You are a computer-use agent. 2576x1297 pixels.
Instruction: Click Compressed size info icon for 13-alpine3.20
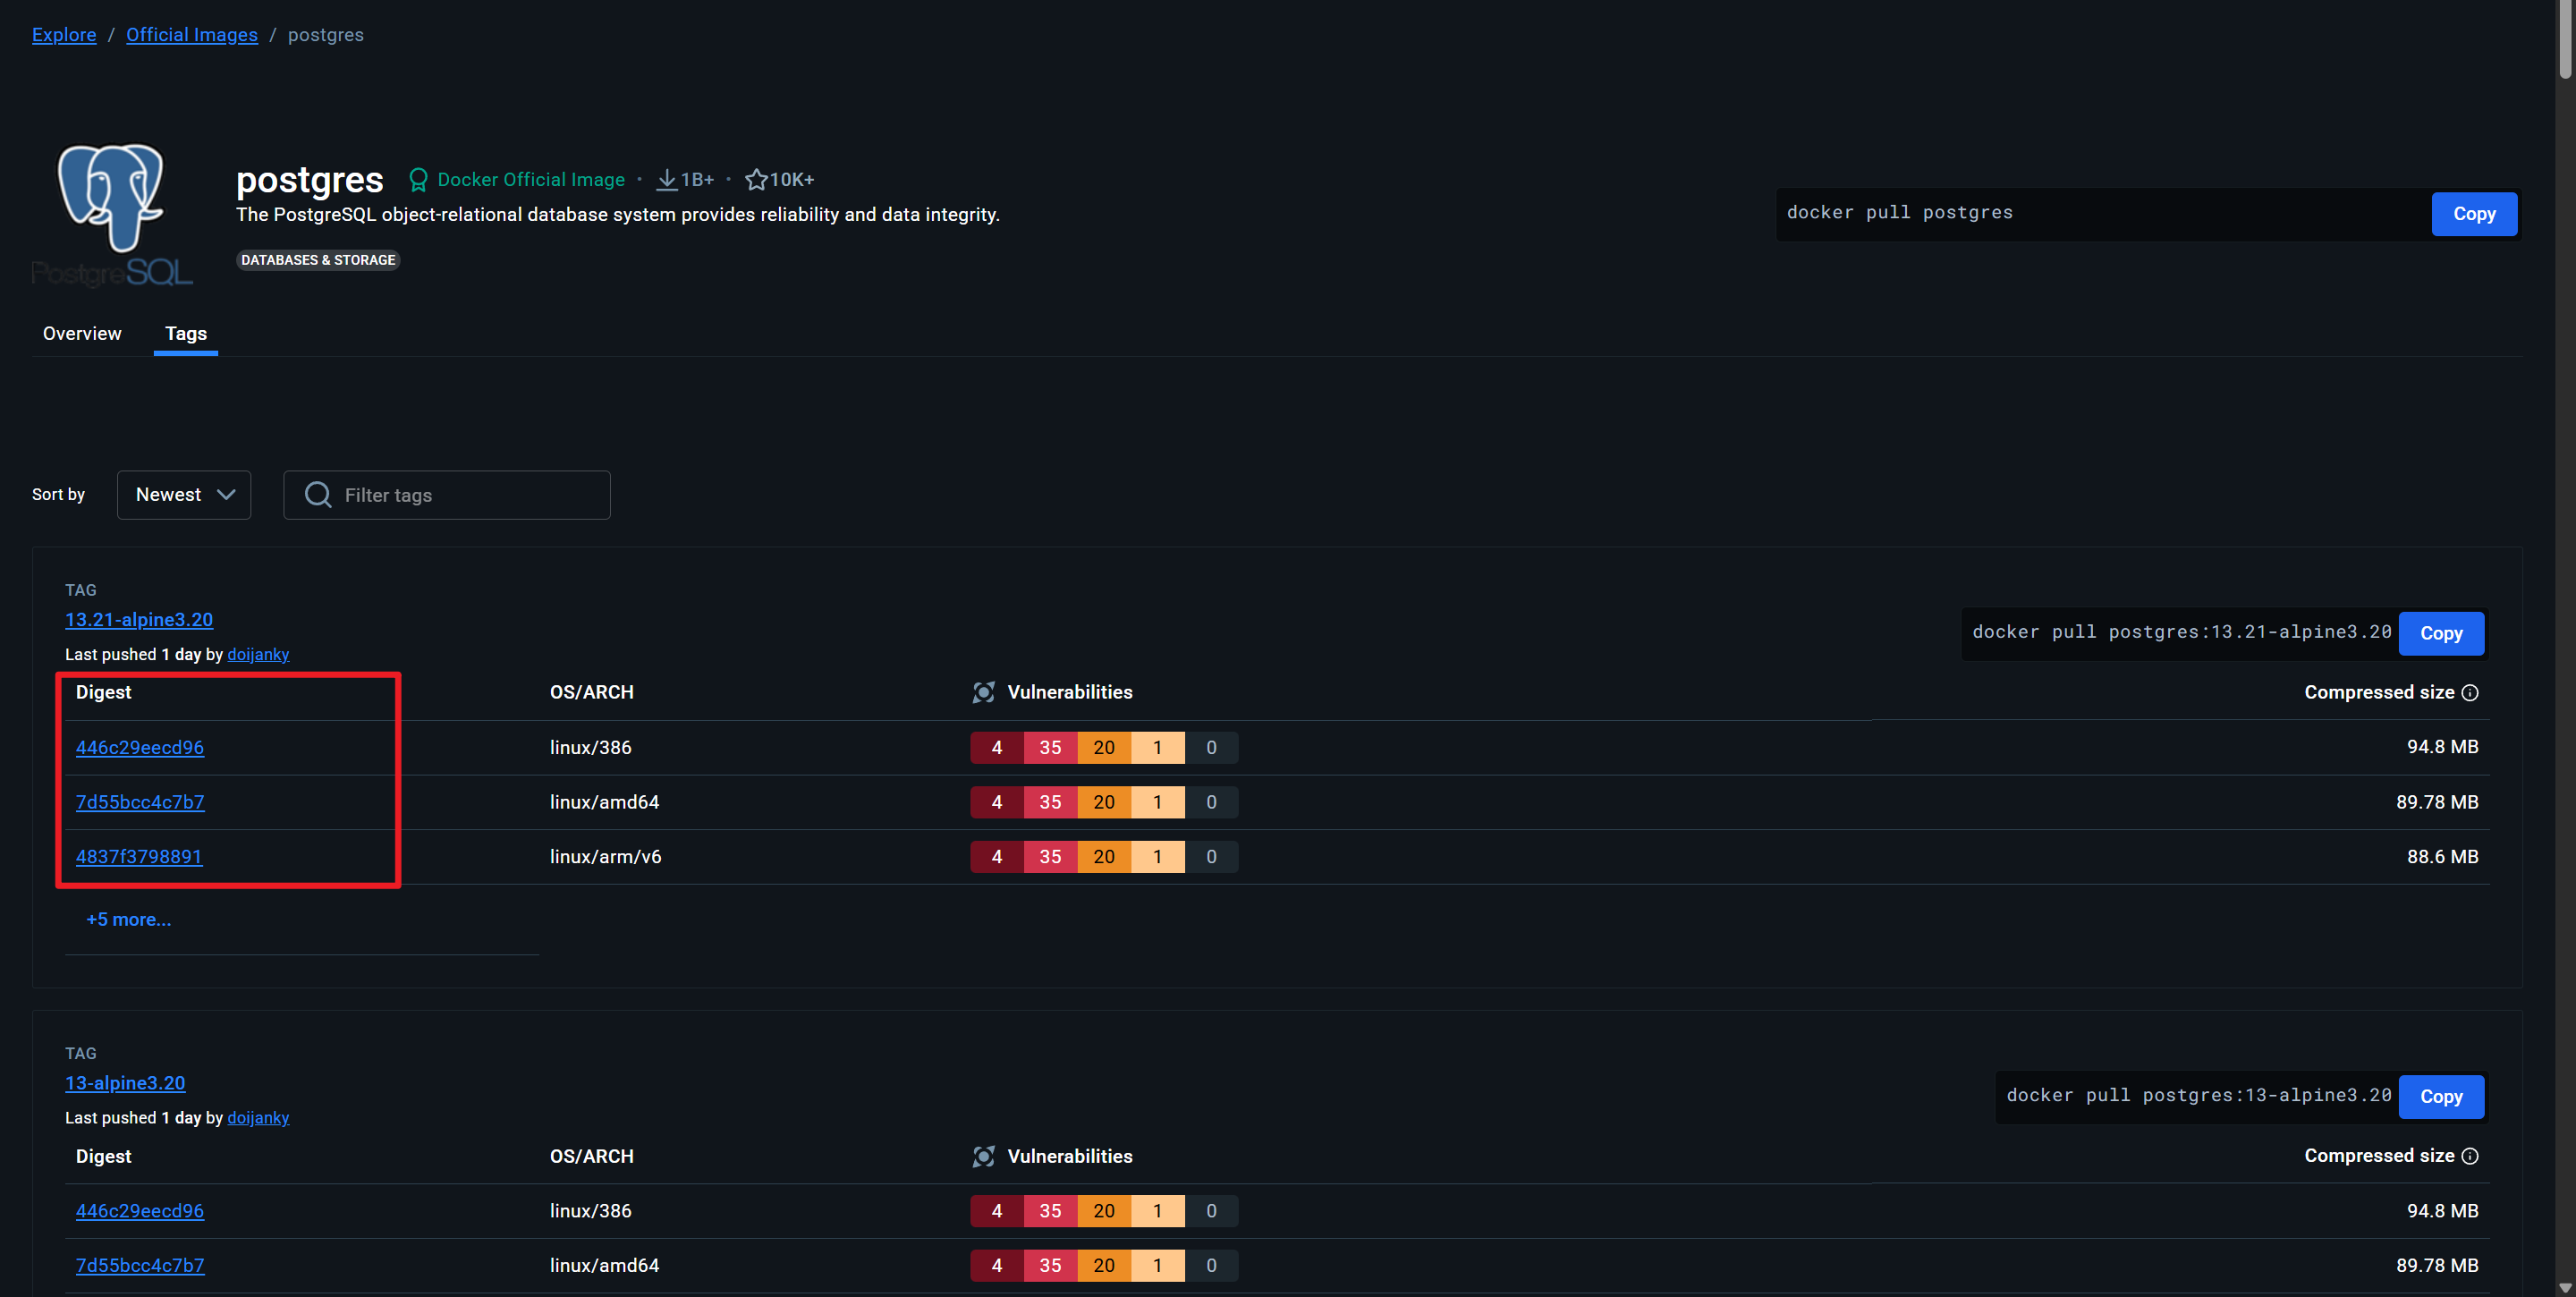click(x=2470, y=1156)
